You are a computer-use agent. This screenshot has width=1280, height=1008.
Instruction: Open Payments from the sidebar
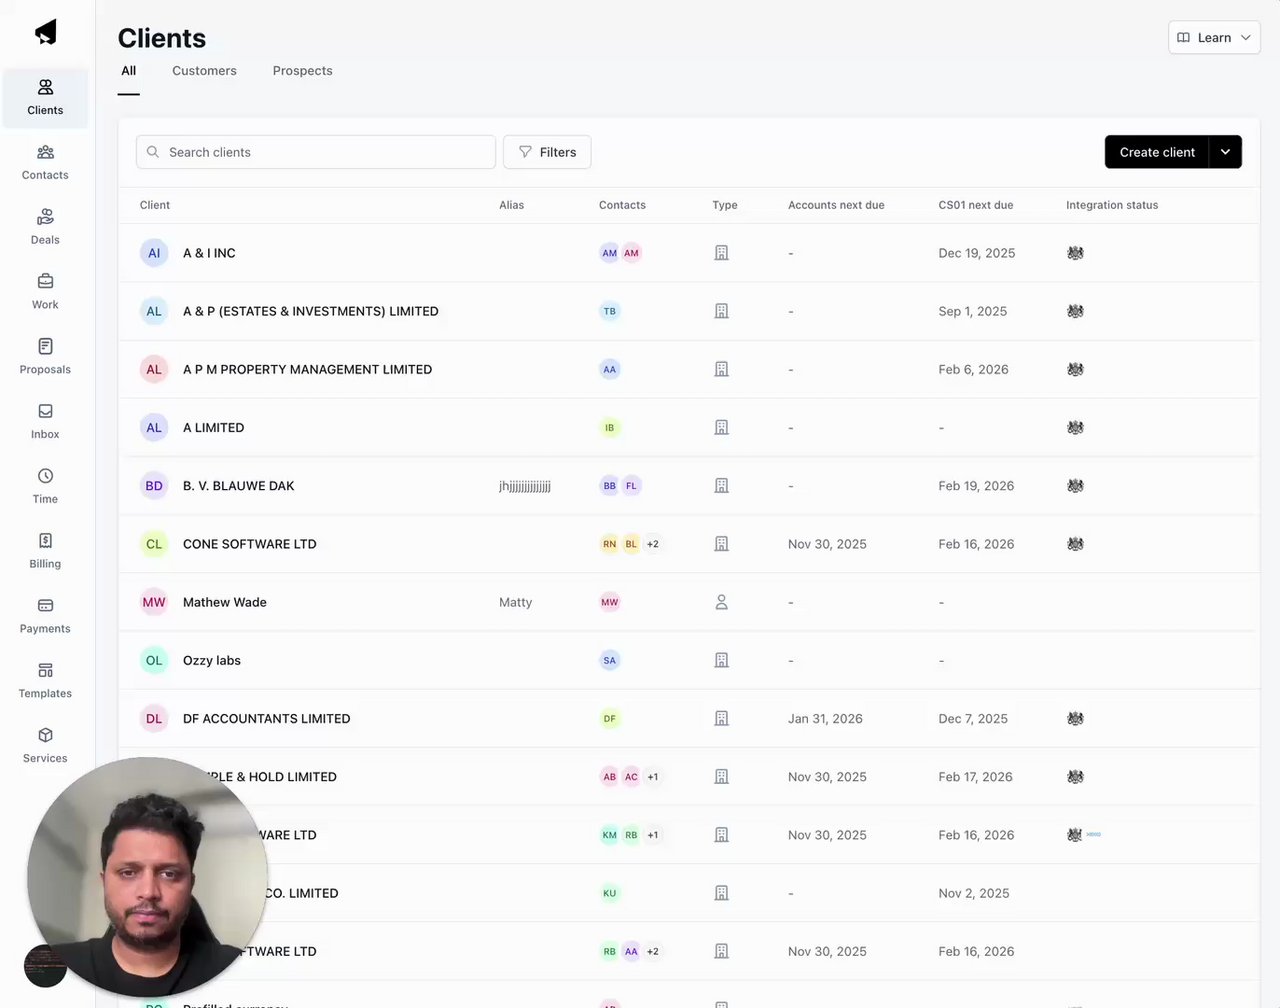(x=45, y=616)
